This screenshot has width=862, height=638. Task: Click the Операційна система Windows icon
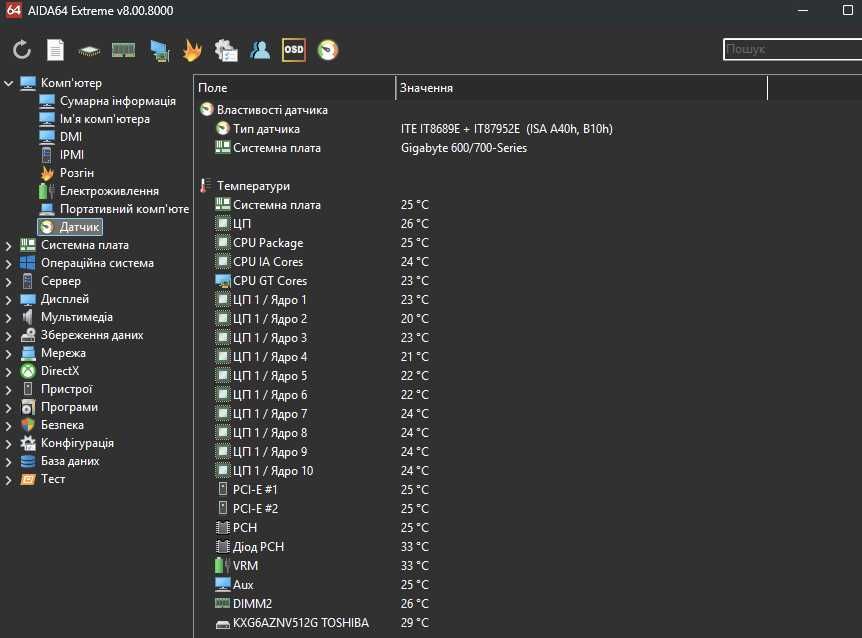point(28,263)
